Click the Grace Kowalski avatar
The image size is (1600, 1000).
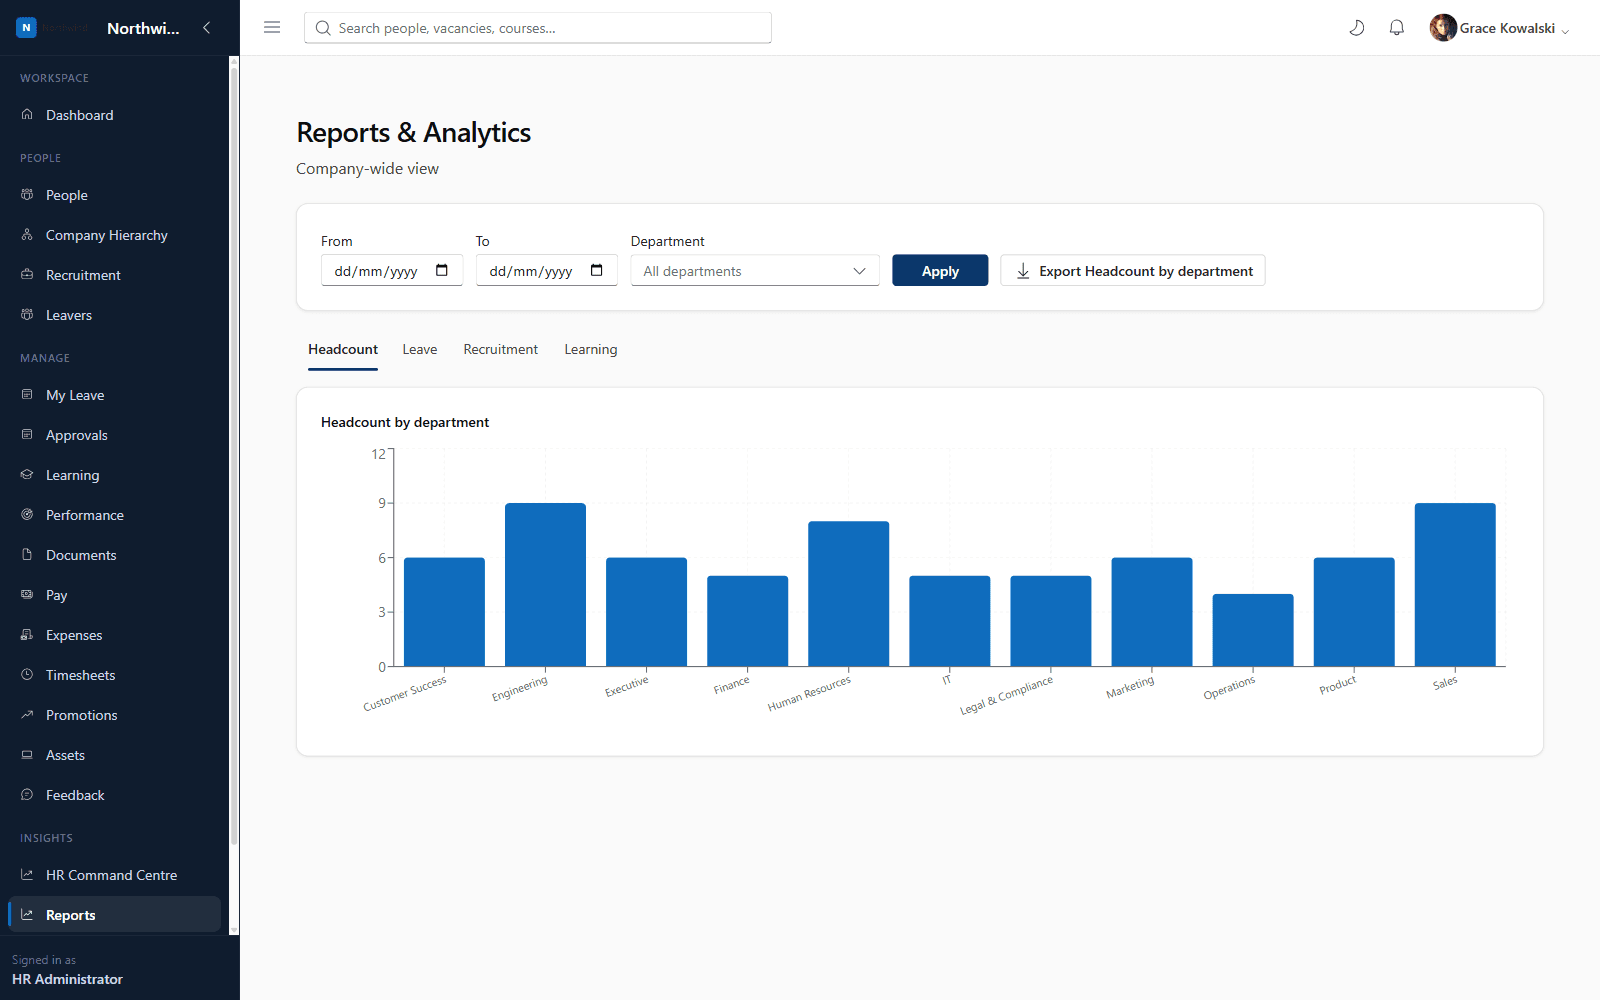[1443, 28]
